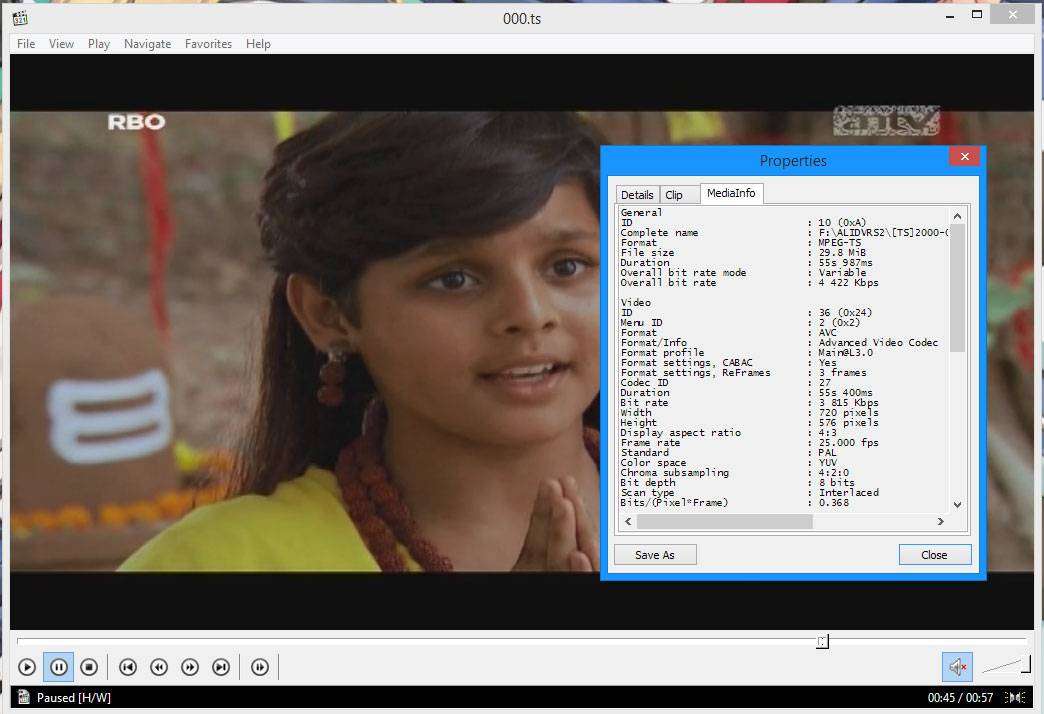Click Close button in Properties dialog
The width and height of the screenshot is (1044, 714).
pos(934,555)
